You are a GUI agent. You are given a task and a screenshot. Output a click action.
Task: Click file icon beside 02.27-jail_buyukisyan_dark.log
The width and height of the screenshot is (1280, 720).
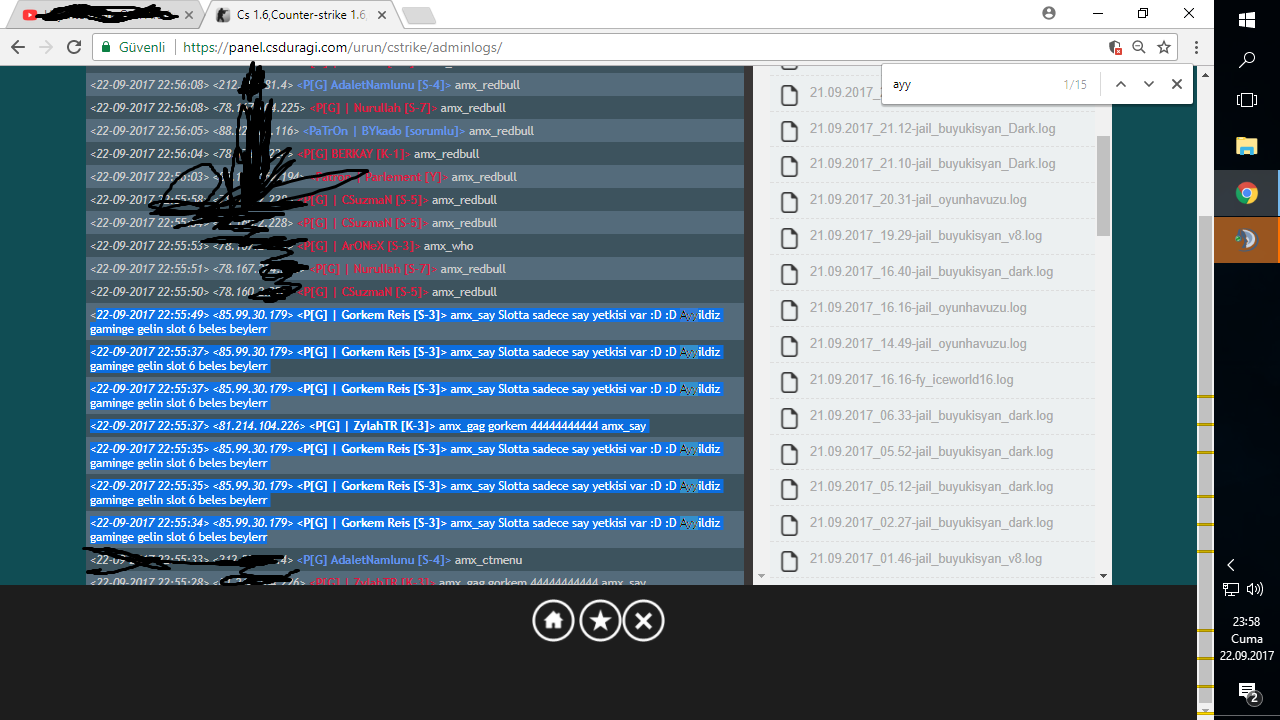pyautogui.click(x=789, y=525)
